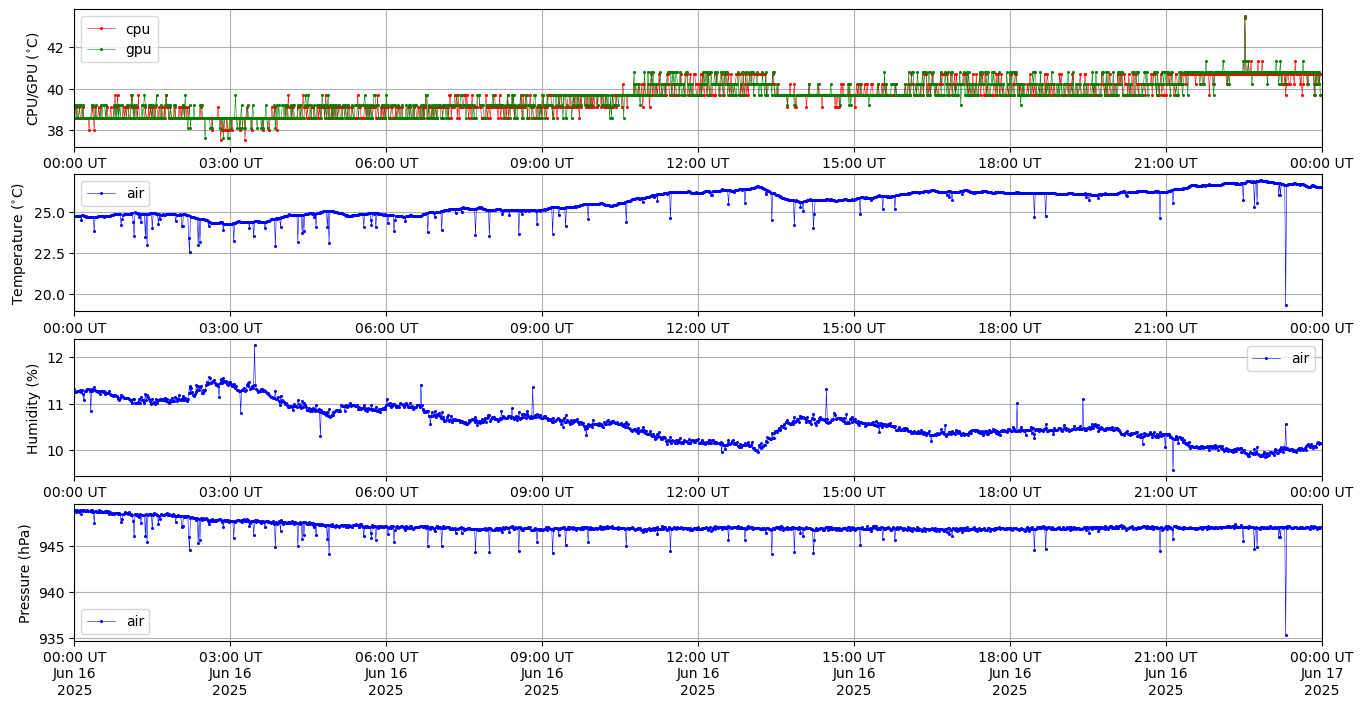Screen dimensions: 1363x707
Task: Click the lowest outlier point in Pressure plot
Action: coord(1286,635)
